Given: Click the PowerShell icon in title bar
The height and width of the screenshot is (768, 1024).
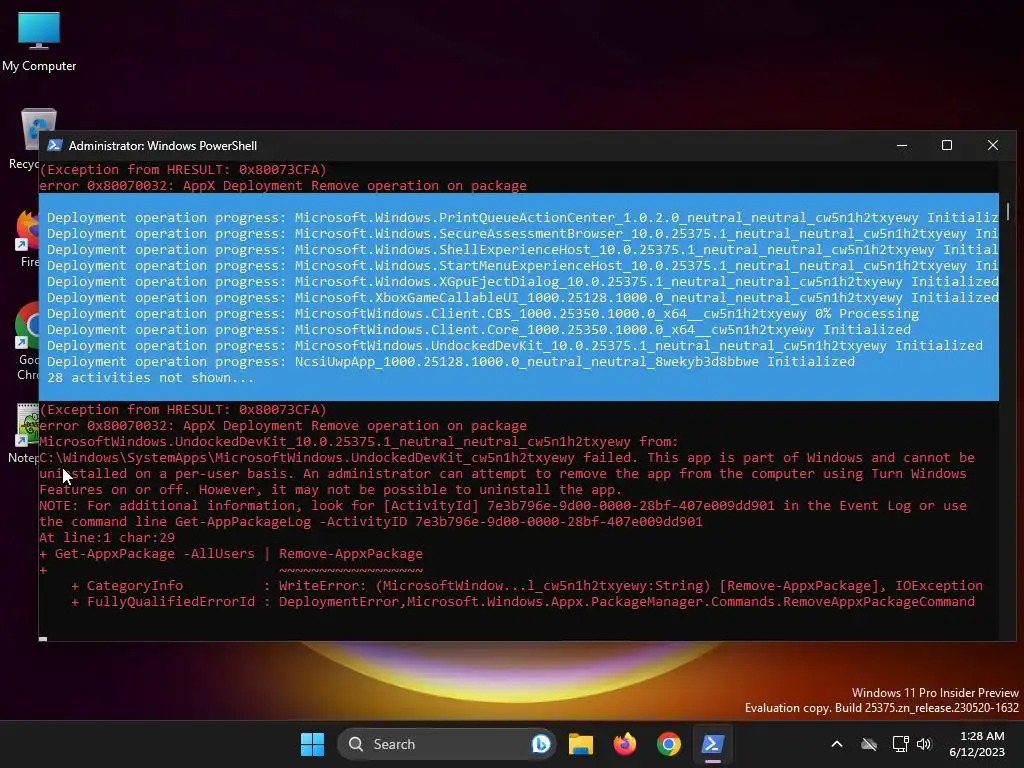Looking at the screenshot, I should [54, 146].
